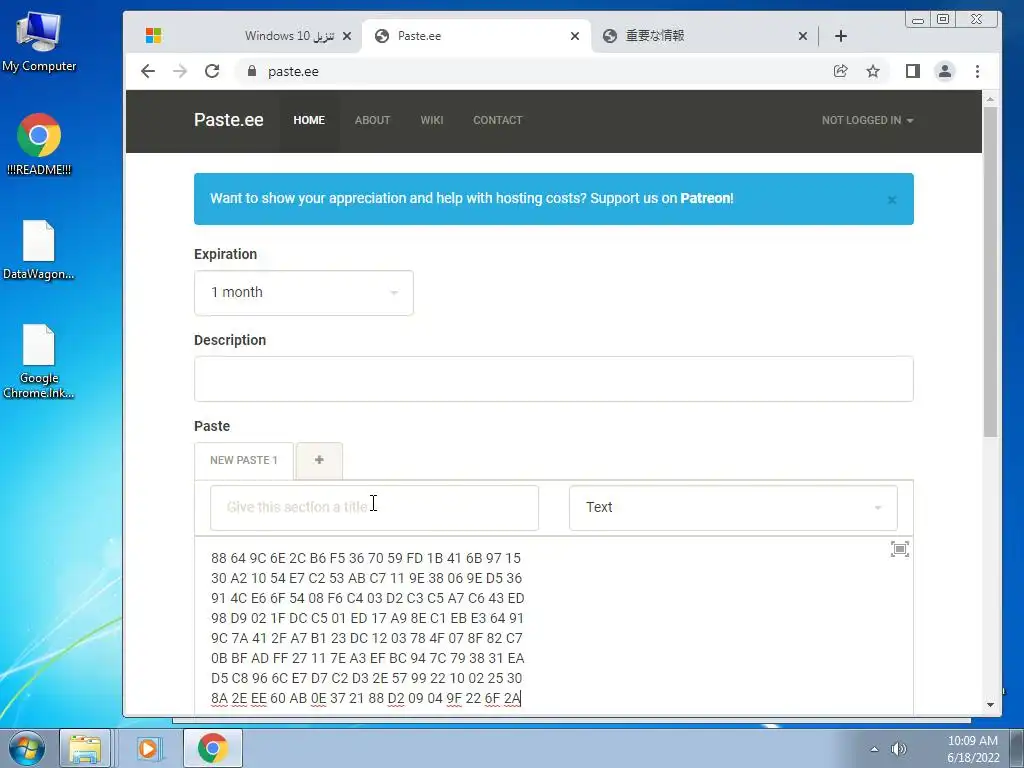Open My Computer desktop icon

39,41
